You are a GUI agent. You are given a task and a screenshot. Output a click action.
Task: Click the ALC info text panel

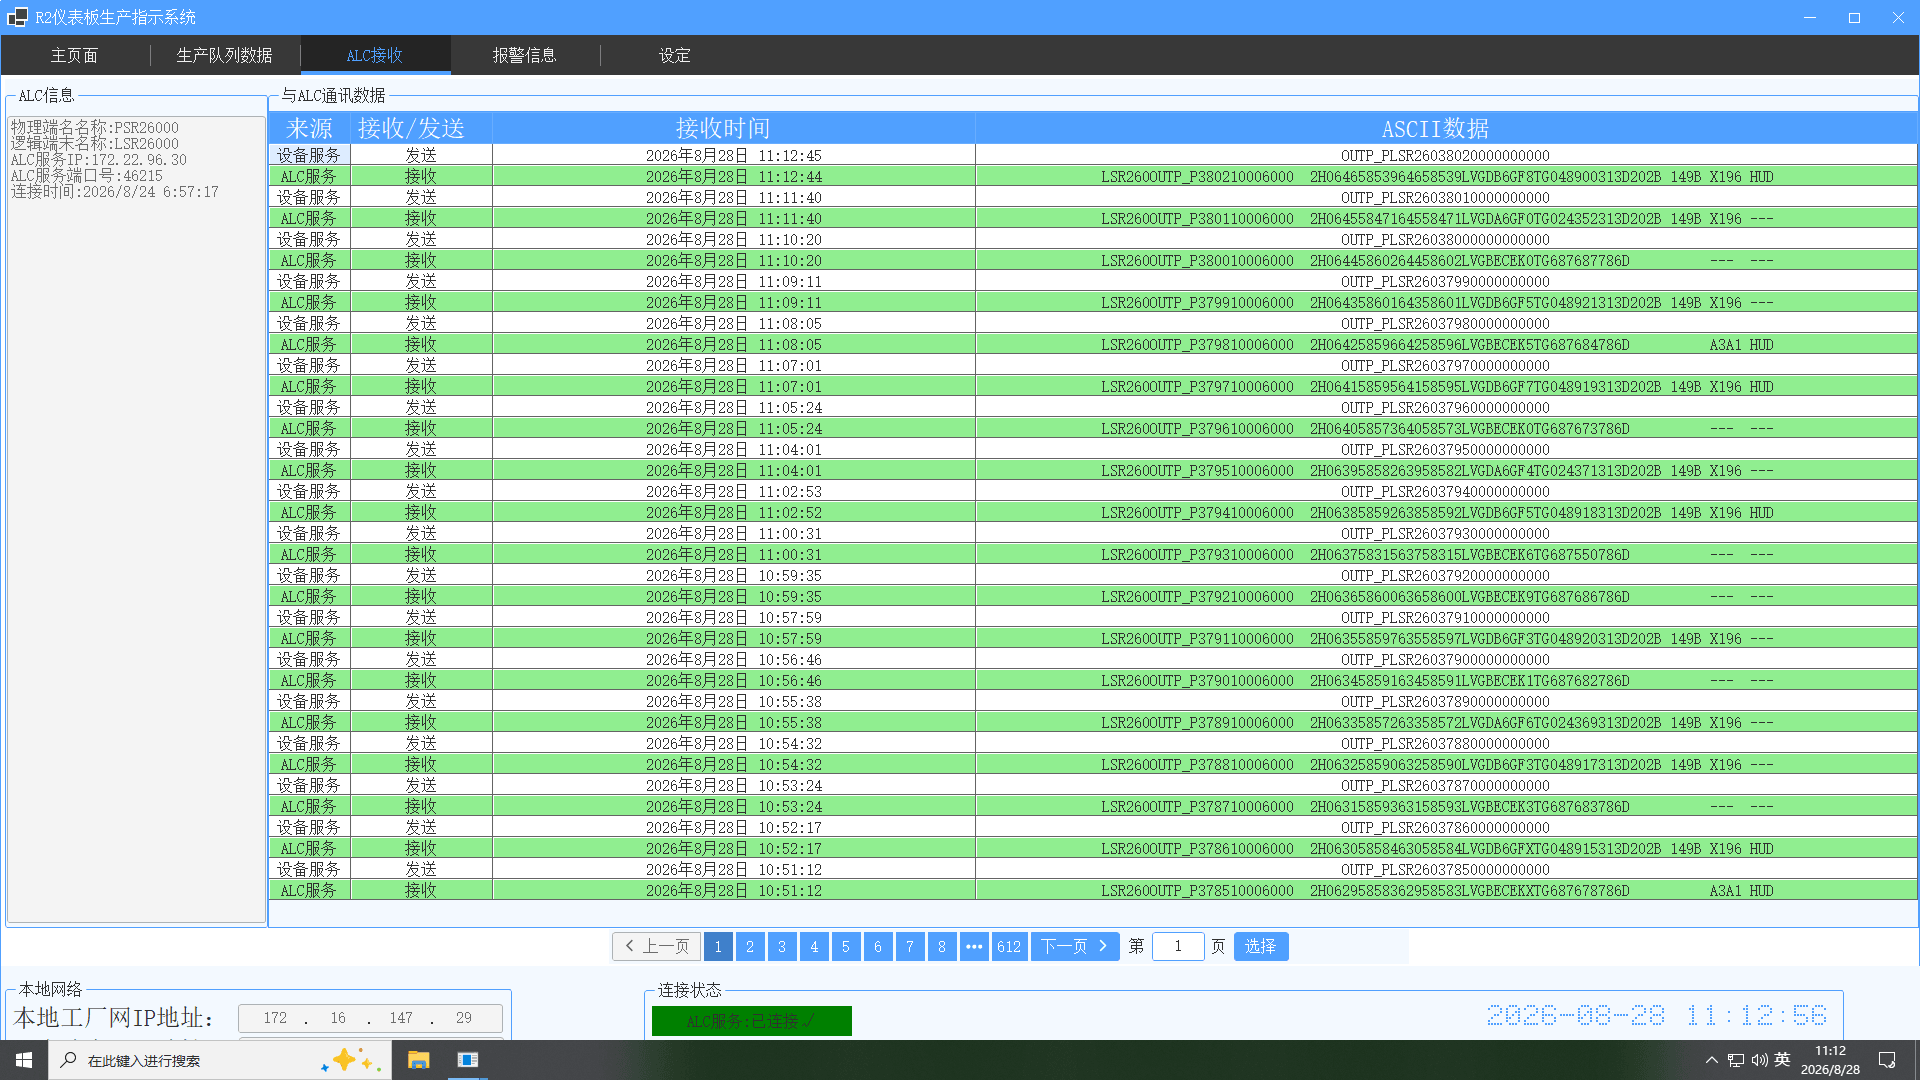(136, 518)
